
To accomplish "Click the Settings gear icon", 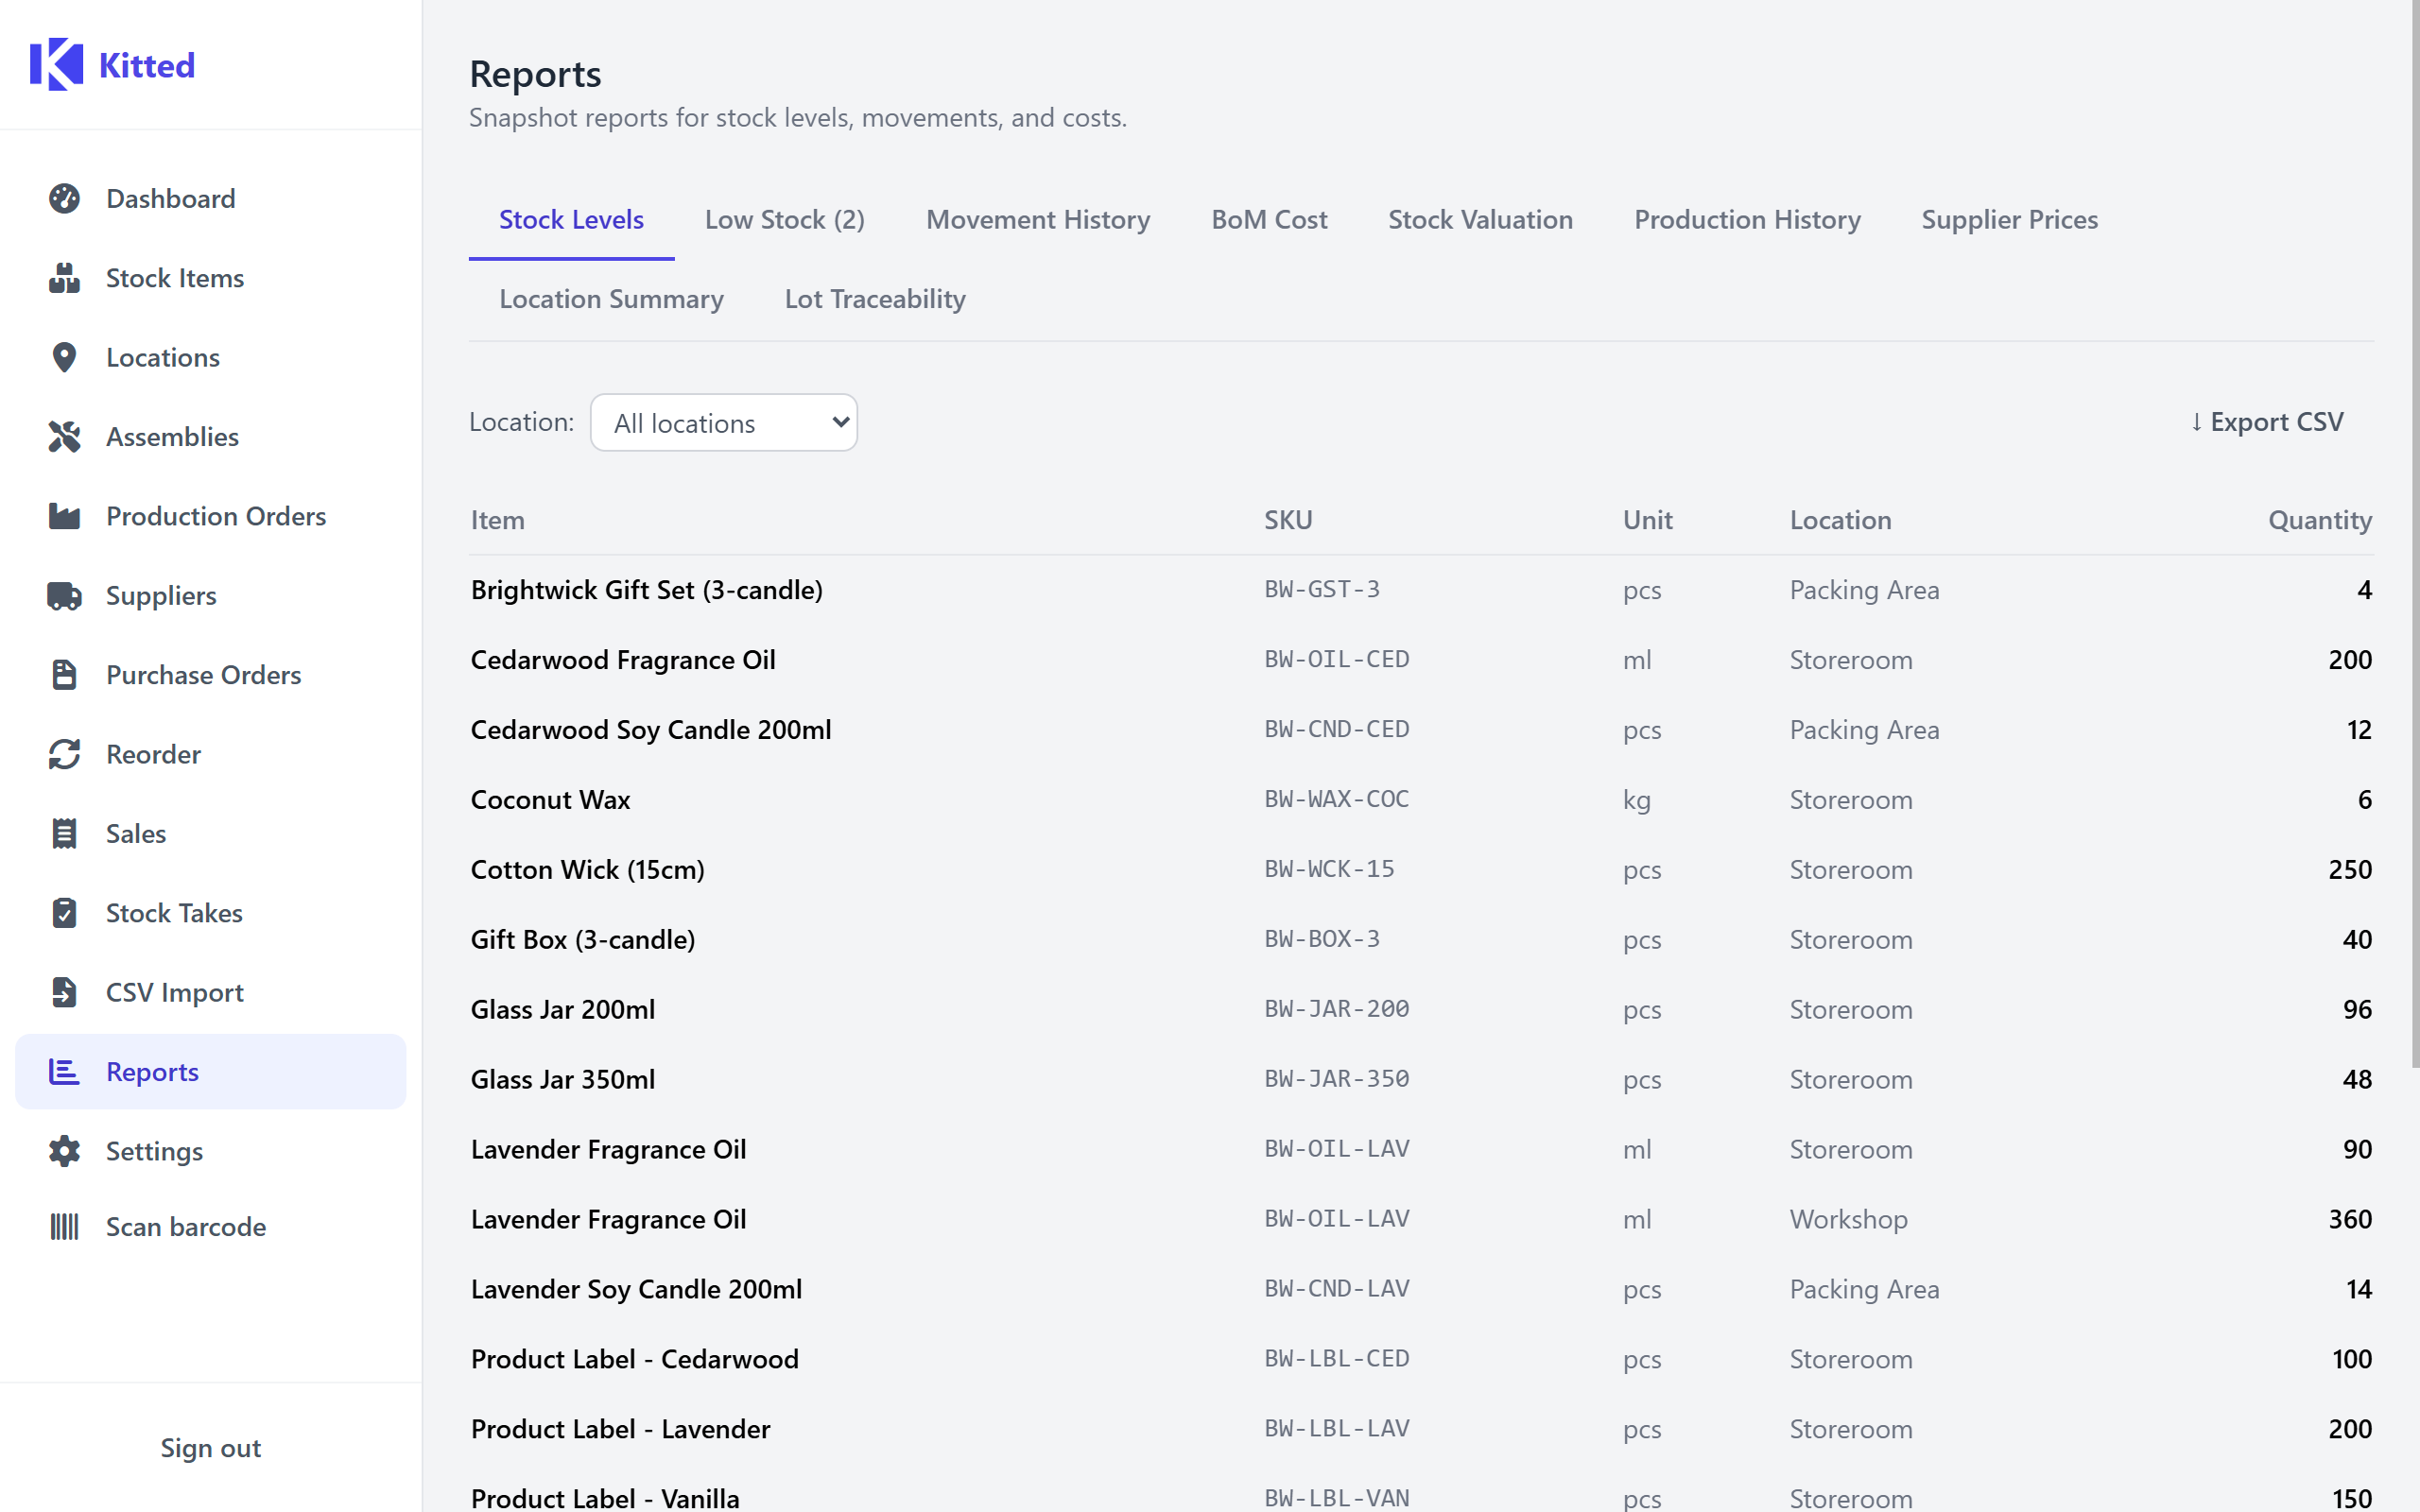I will pos(64,1151).
